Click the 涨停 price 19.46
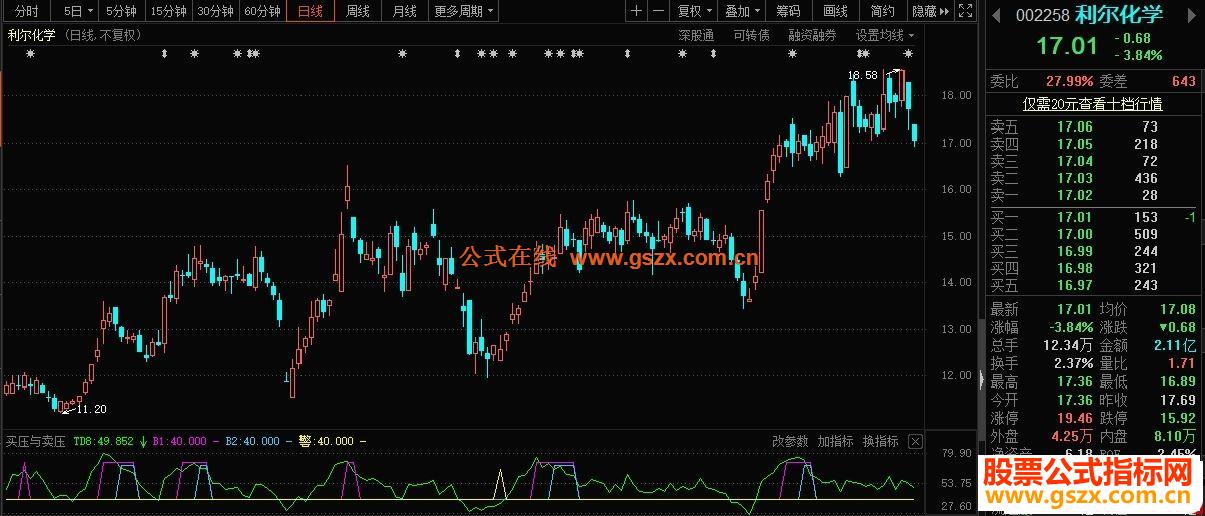Image resolution: width=1205 pixels, height=516 pixels. click(1074, 418)
